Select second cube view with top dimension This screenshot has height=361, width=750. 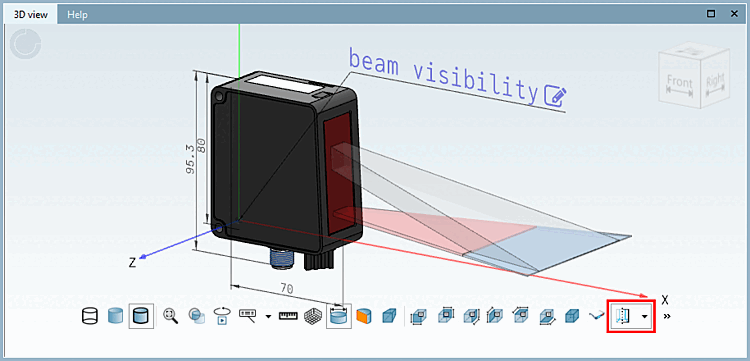(x=446, y=316)
